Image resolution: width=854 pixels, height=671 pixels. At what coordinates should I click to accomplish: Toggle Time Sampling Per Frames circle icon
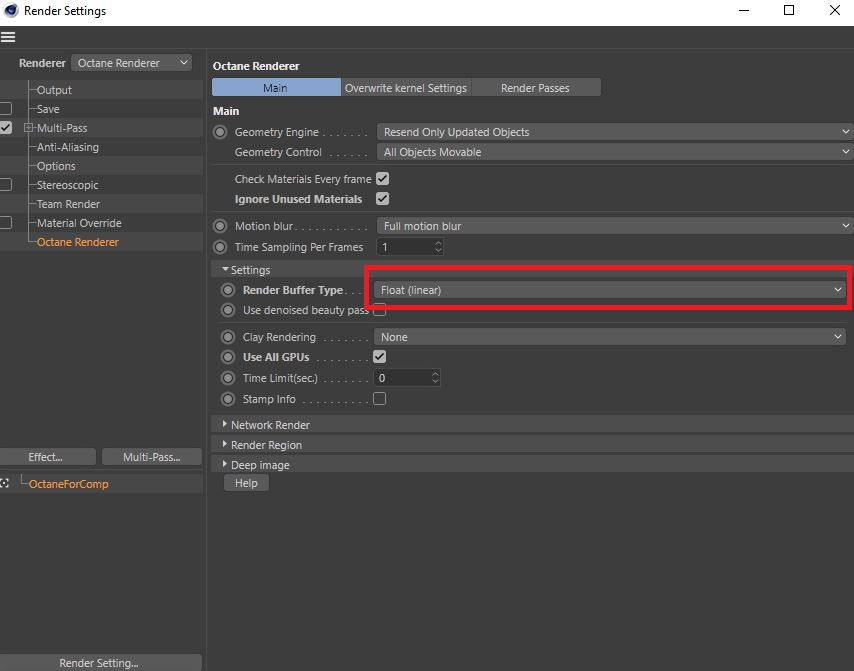[x=220, y=247]
